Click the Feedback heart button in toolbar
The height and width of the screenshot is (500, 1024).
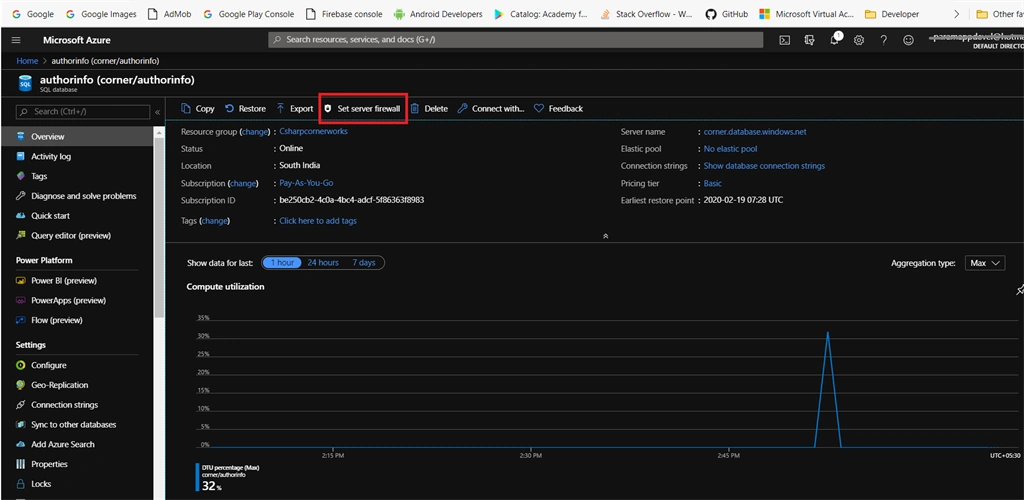(x=558, y=108)
